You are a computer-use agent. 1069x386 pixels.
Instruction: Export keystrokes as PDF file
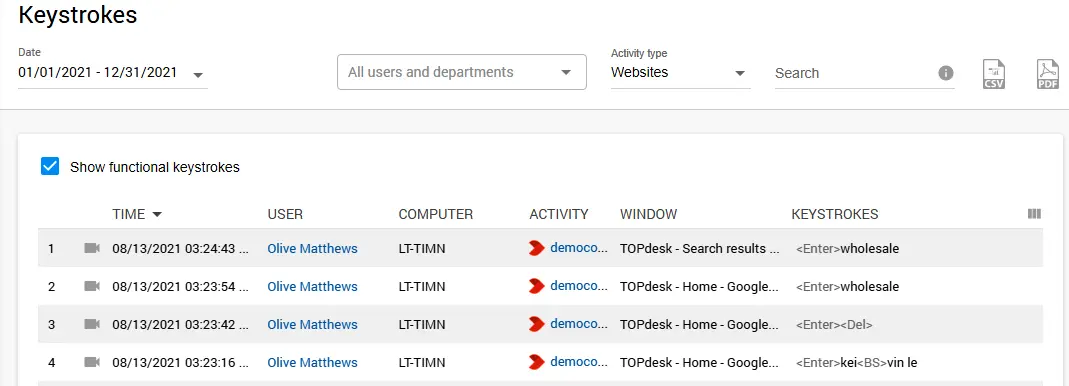1049,74
